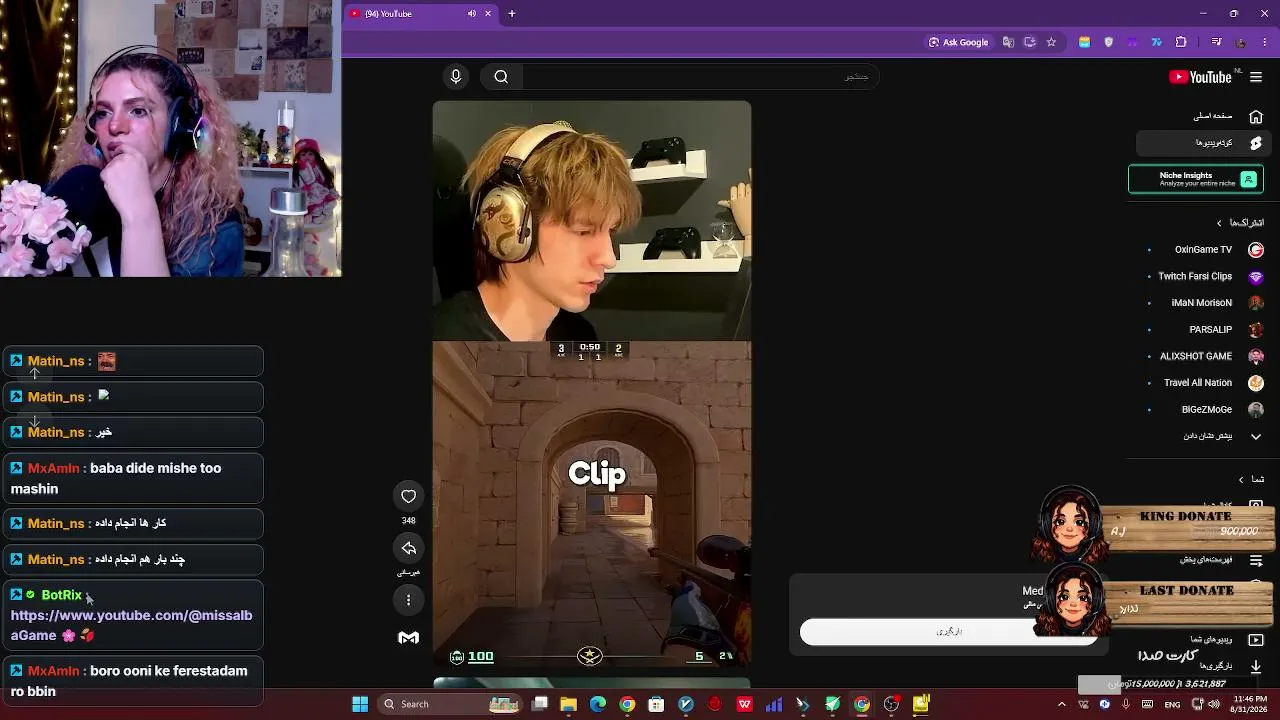This screenshot has height=720, width=1280.
Task: Bookmark this page with the star icon
Action: pos(1051,42)
